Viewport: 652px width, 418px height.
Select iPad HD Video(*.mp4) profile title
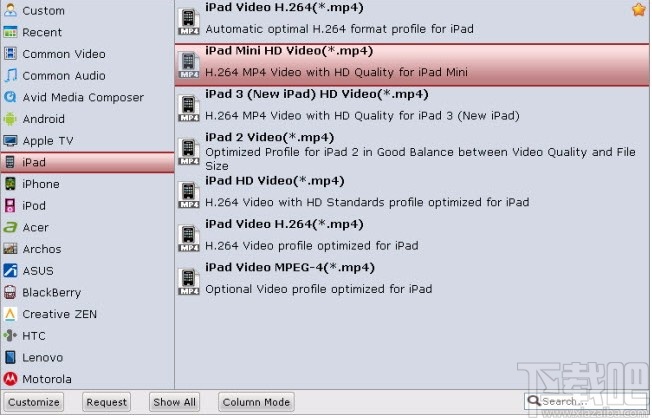tap(274, 181)
